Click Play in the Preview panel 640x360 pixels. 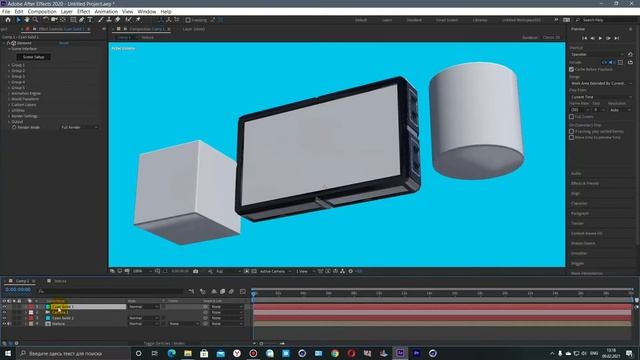tap(600, 38)
